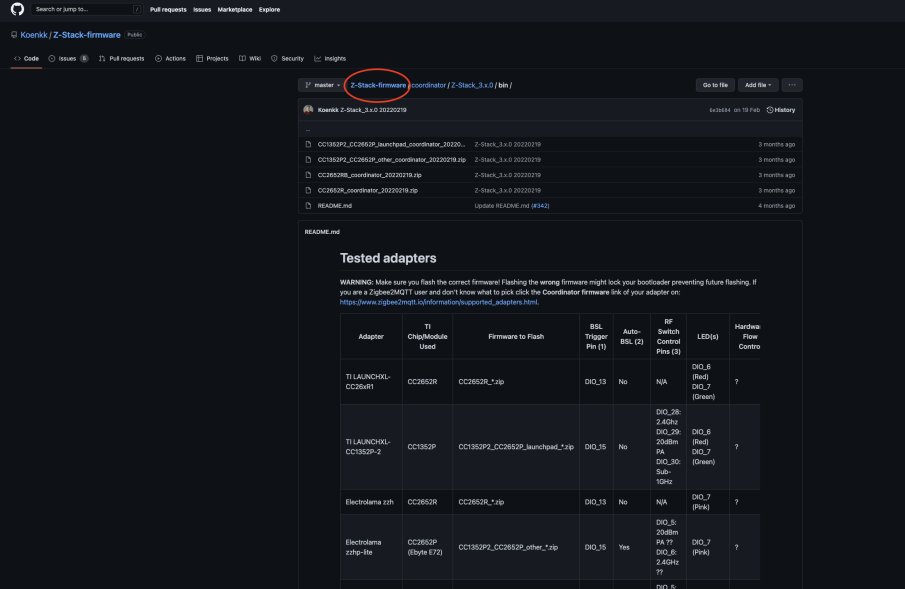Open CC2652RB_coordinator_20220219.zip file

pyautogui.click(x=369, y=175)
